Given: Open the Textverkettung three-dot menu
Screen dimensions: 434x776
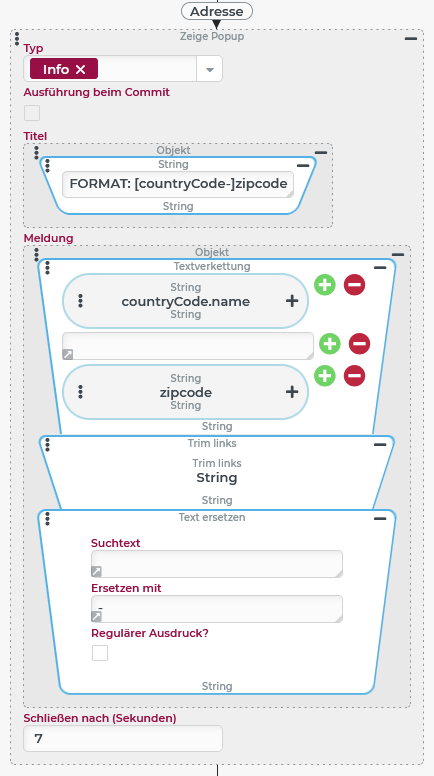Looking at the screenshot, I should pos(47,268).
